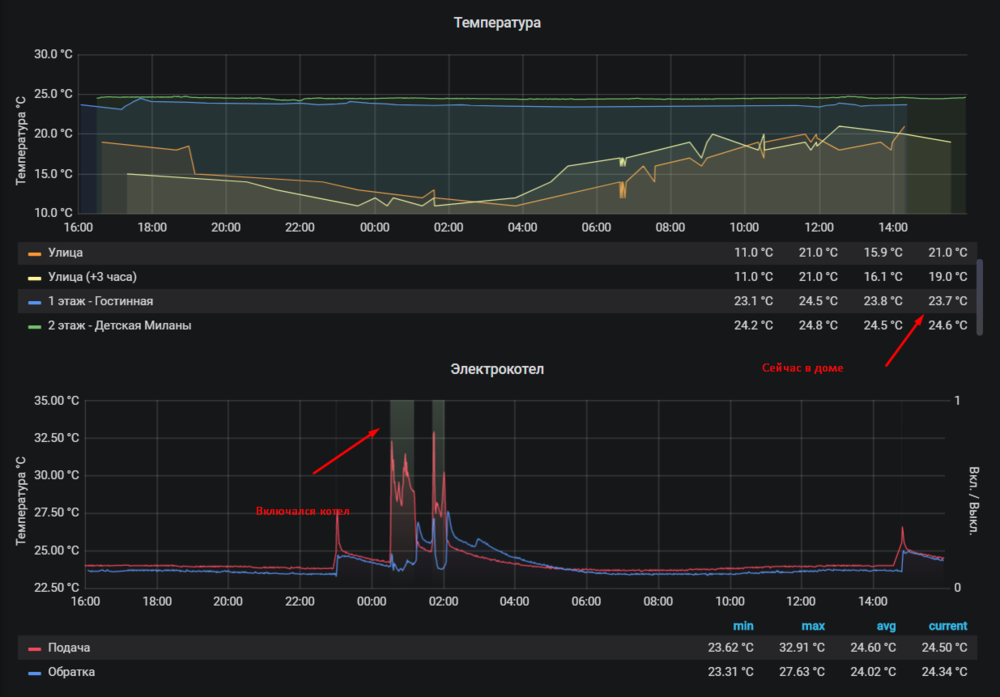Sort legend by the max column
1000x697 pixels.
tap(813, 626)
